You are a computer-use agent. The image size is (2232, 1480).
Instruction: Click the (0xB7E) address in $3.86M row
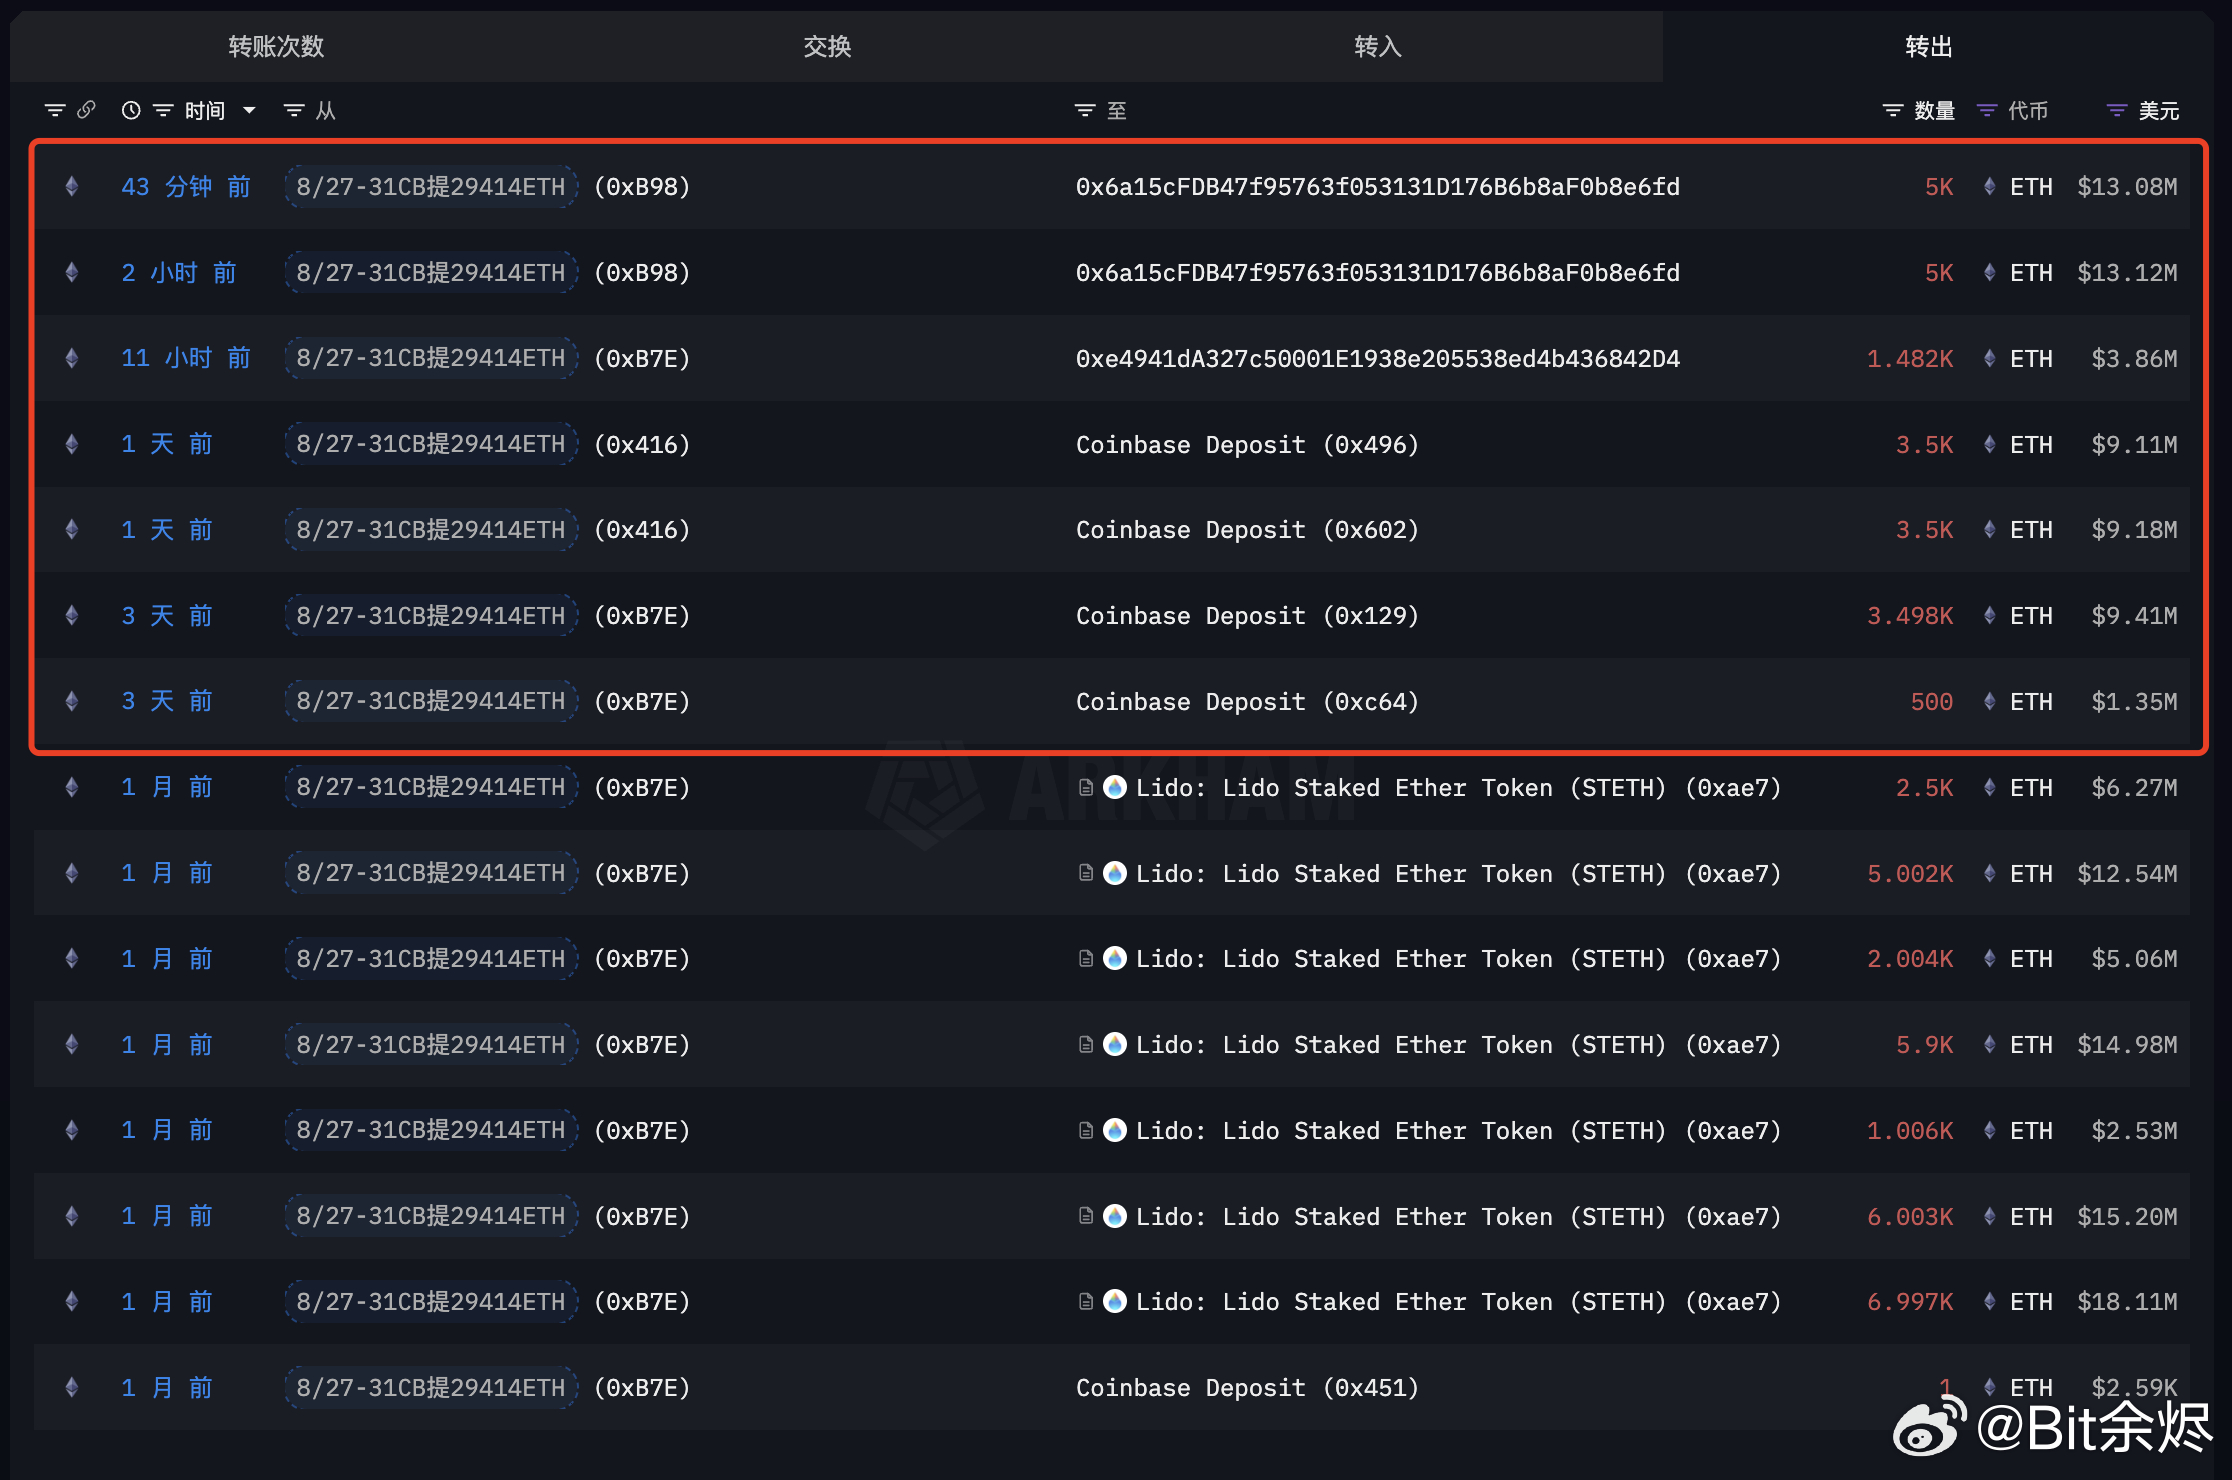(x=642, y=359)
